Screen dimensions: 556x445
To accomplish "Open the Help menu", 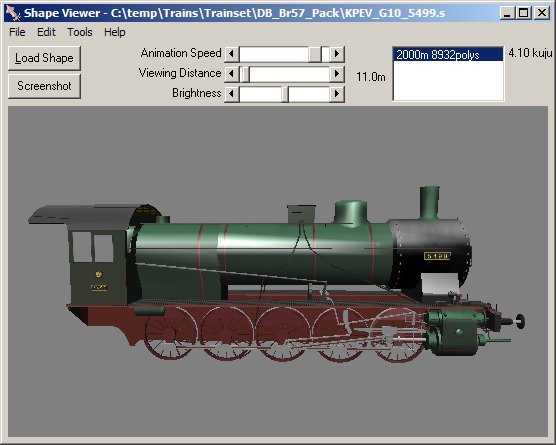I will [115, 32].
